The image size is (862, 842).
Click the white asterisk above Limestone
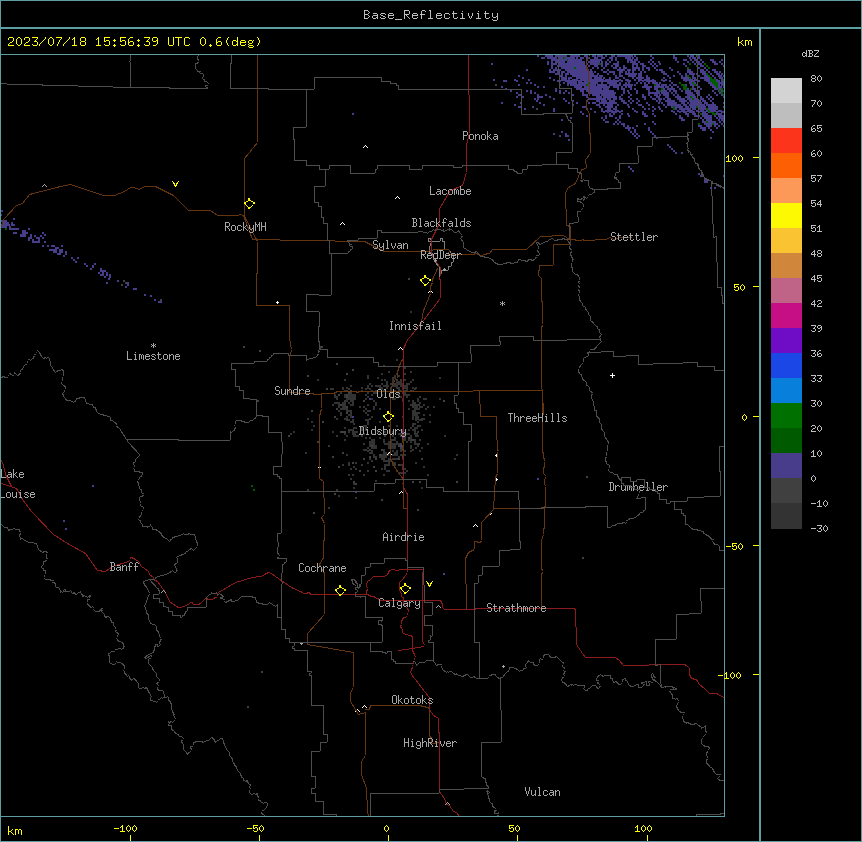point(153,346)
